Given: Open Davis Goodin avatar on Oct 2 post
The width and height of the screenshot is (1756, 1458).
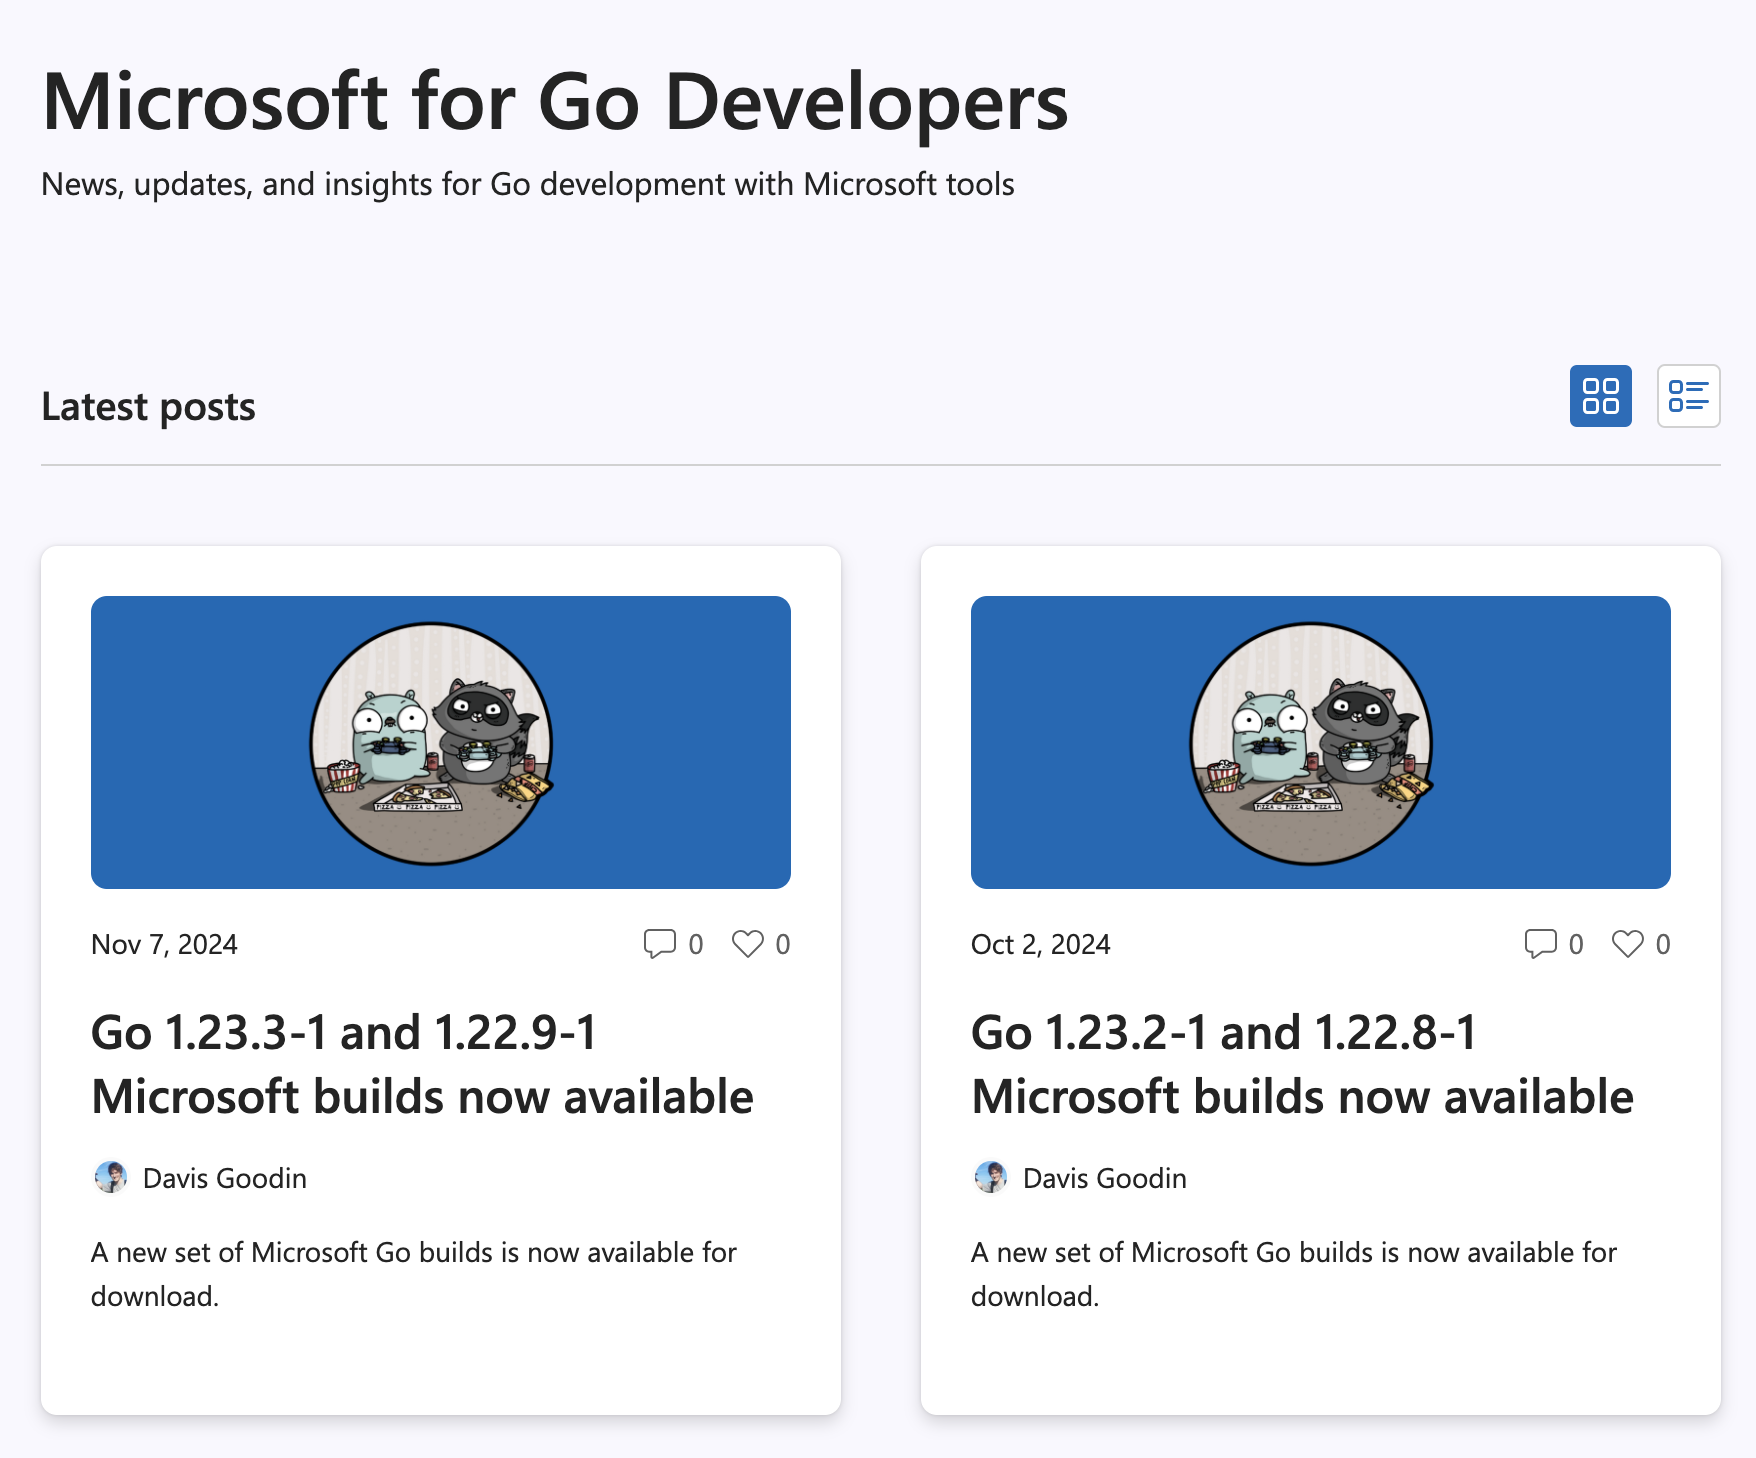Looking at the screenshot, I should (x=991, y=1177).
